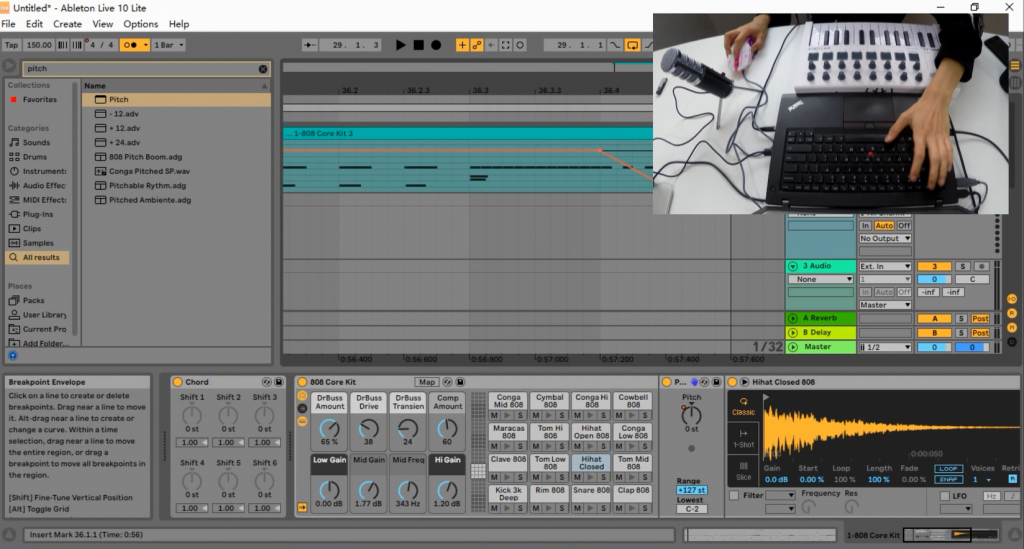
Task: Click Map button on 808 Core Kit
Action: coord(427,382)
